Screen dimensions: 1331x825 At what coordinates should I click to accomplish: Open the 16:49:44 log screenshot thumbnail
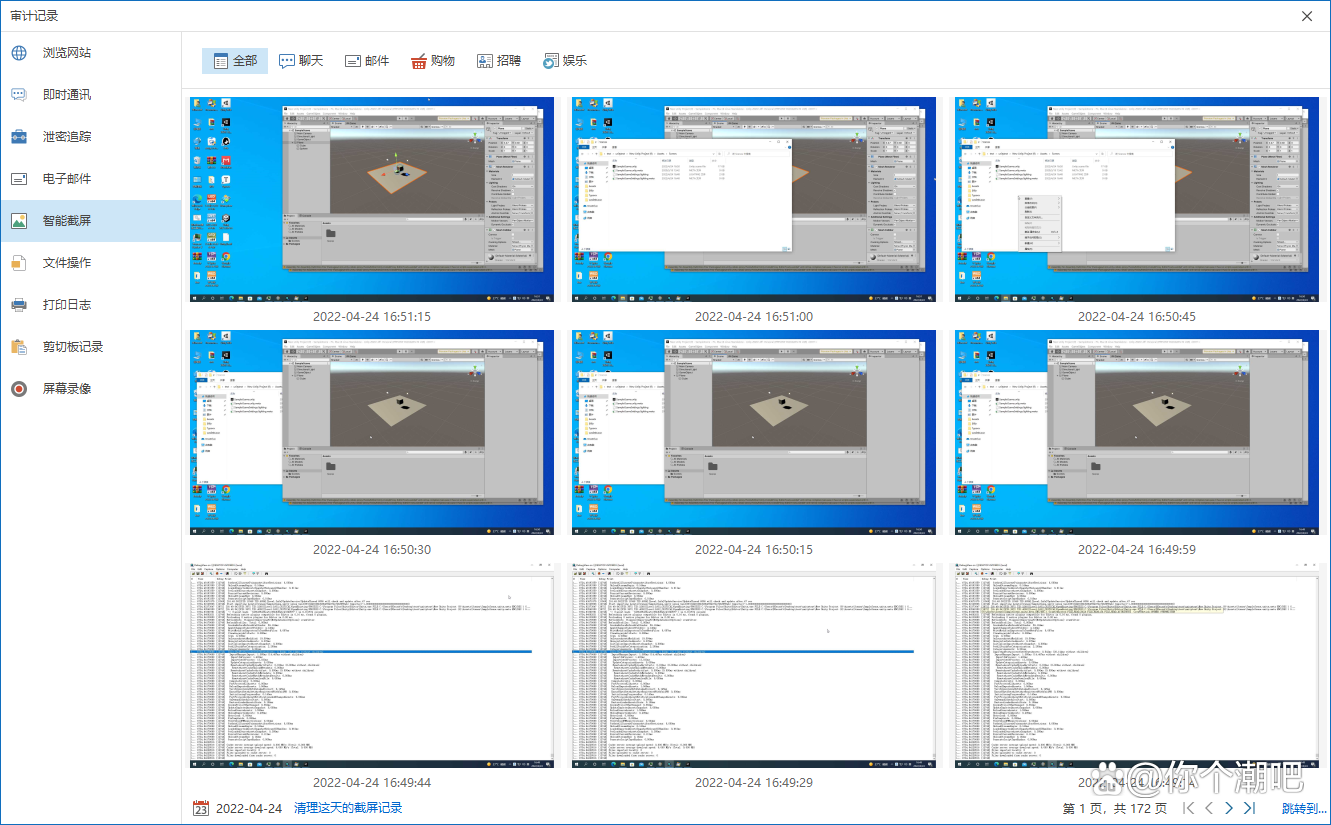(372, 665)
